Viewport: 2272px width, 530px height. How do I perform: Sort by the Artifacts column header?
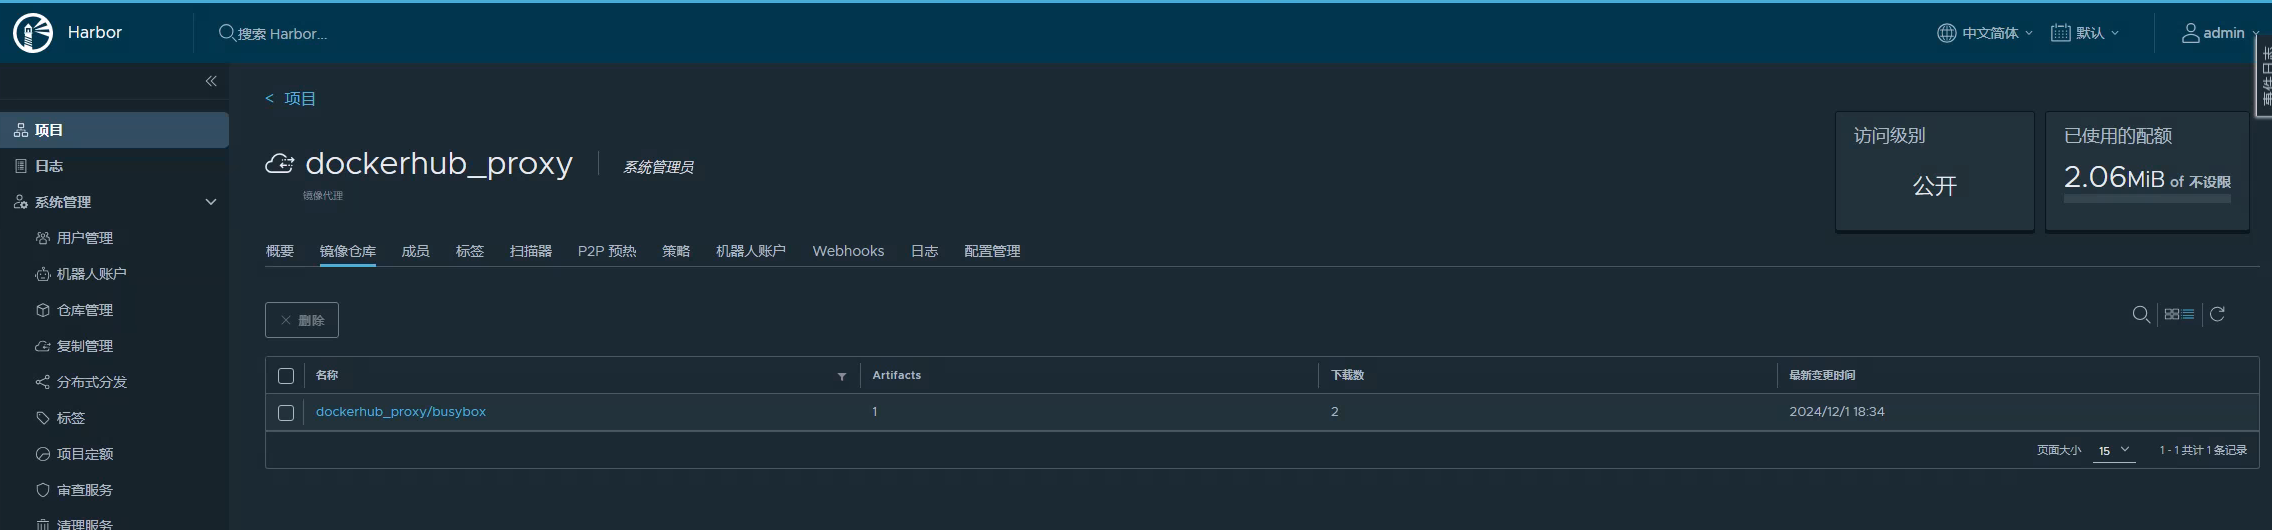click(897, 375)
